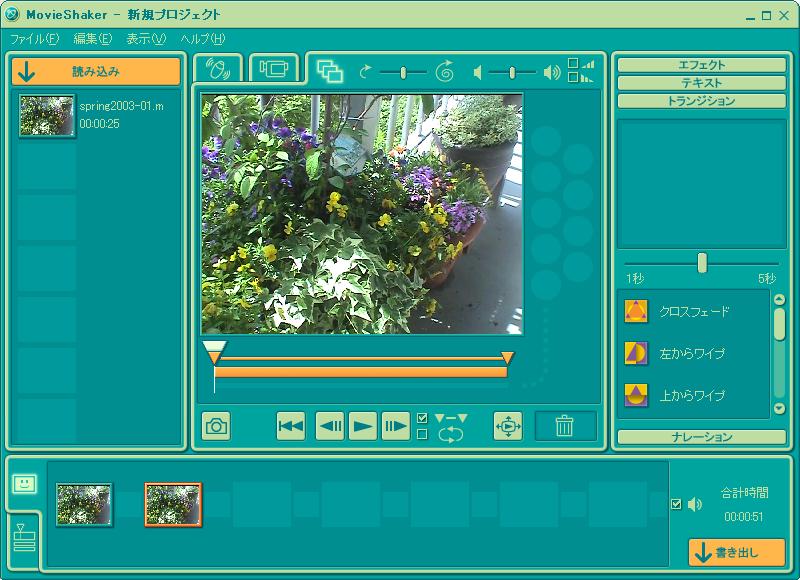Click the fade-in volume bars icon
This screenshot has width=800, height=580.
(x=588, y=64)
